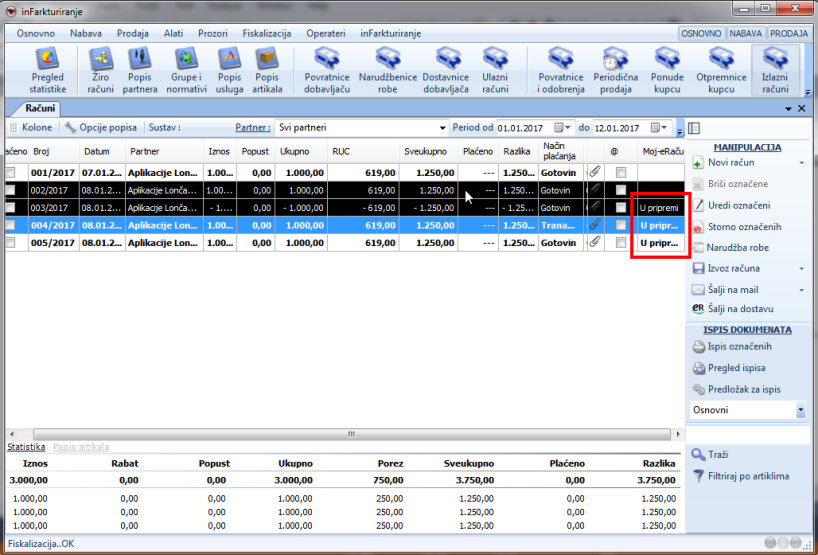
Task: Toggle @ checkbox in row 001/2017
Action: (621, 172)
